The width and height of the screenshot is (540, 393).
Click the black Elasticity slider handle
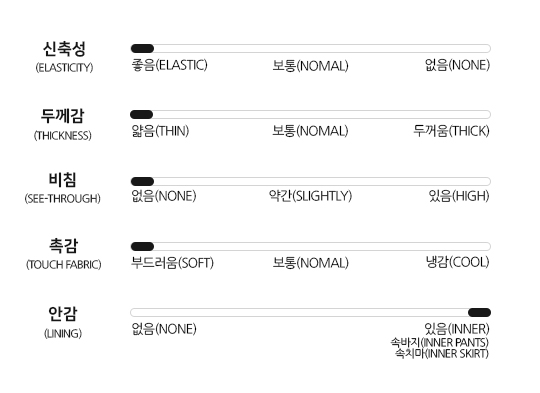click(x=142, y=49)
